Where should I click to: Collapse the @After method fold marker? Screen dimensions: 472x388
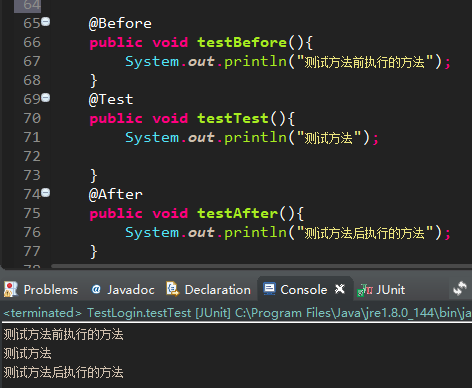click(x=46, y=193)
